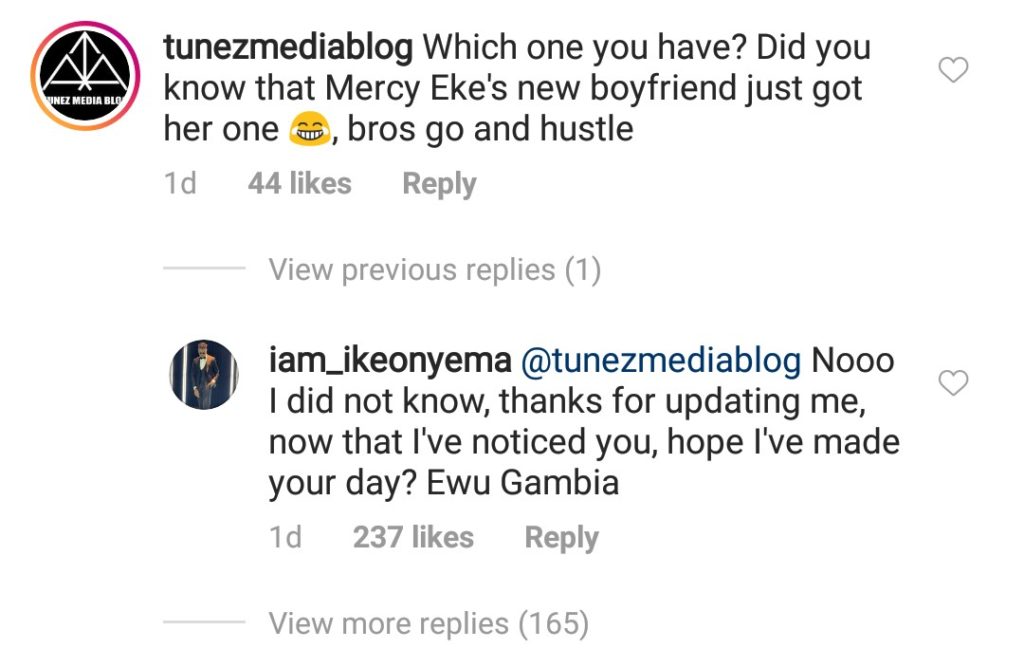Reply to iam_ikeonyema's comment
Screen dimensions: 1024x667
pyautogui.click(x=561, y=537)
